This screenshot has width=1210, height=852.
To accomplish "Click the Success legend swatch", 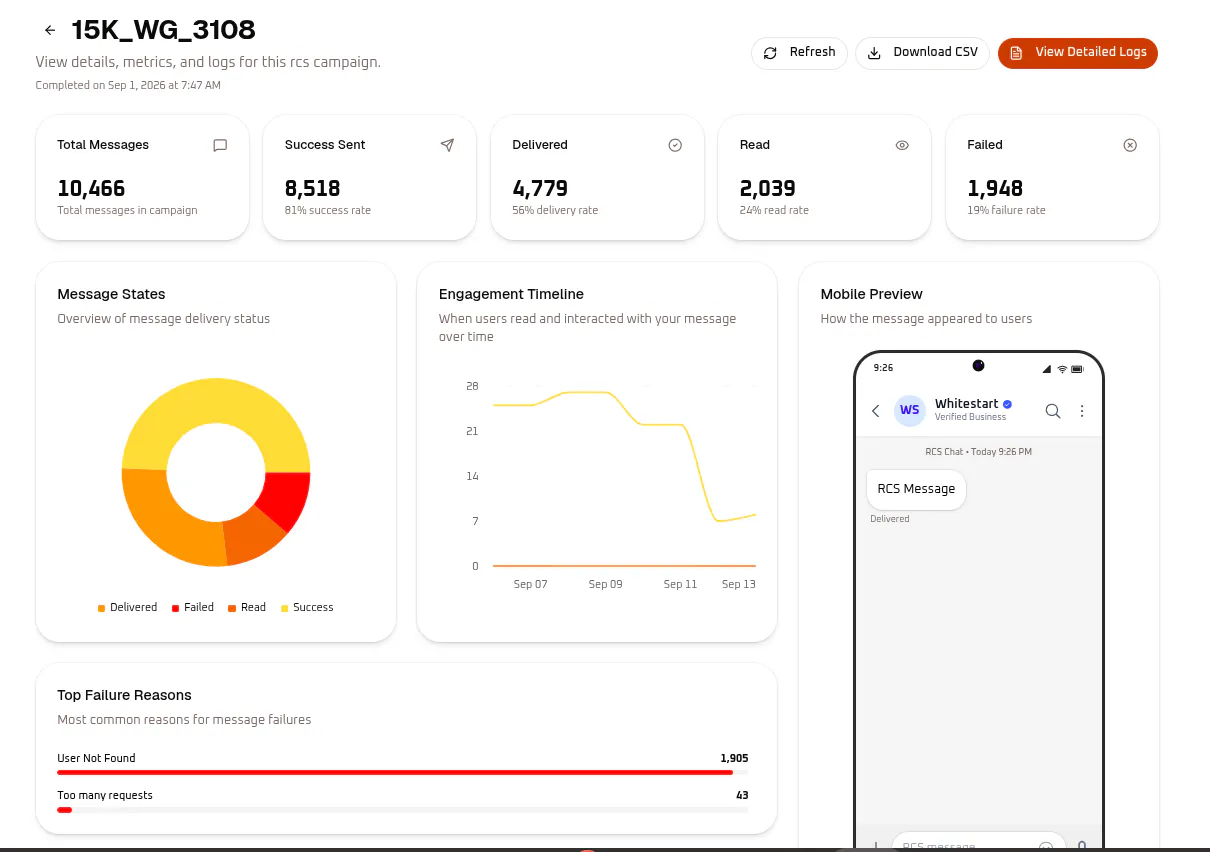I will pyautogui.click(x=285, y=608).
